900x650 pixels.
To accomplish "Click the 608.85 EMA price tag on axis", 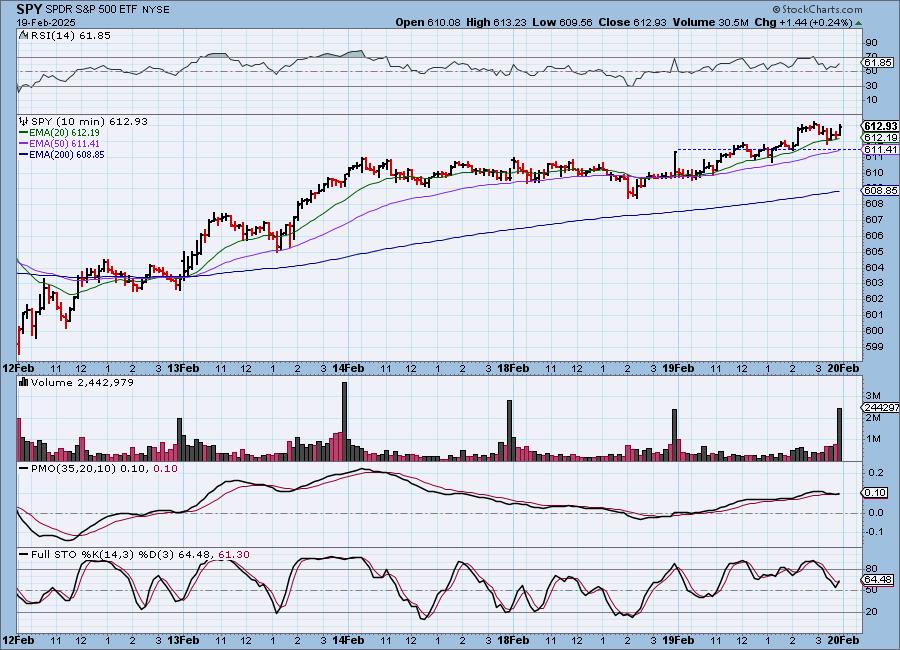I will (880, 190).
